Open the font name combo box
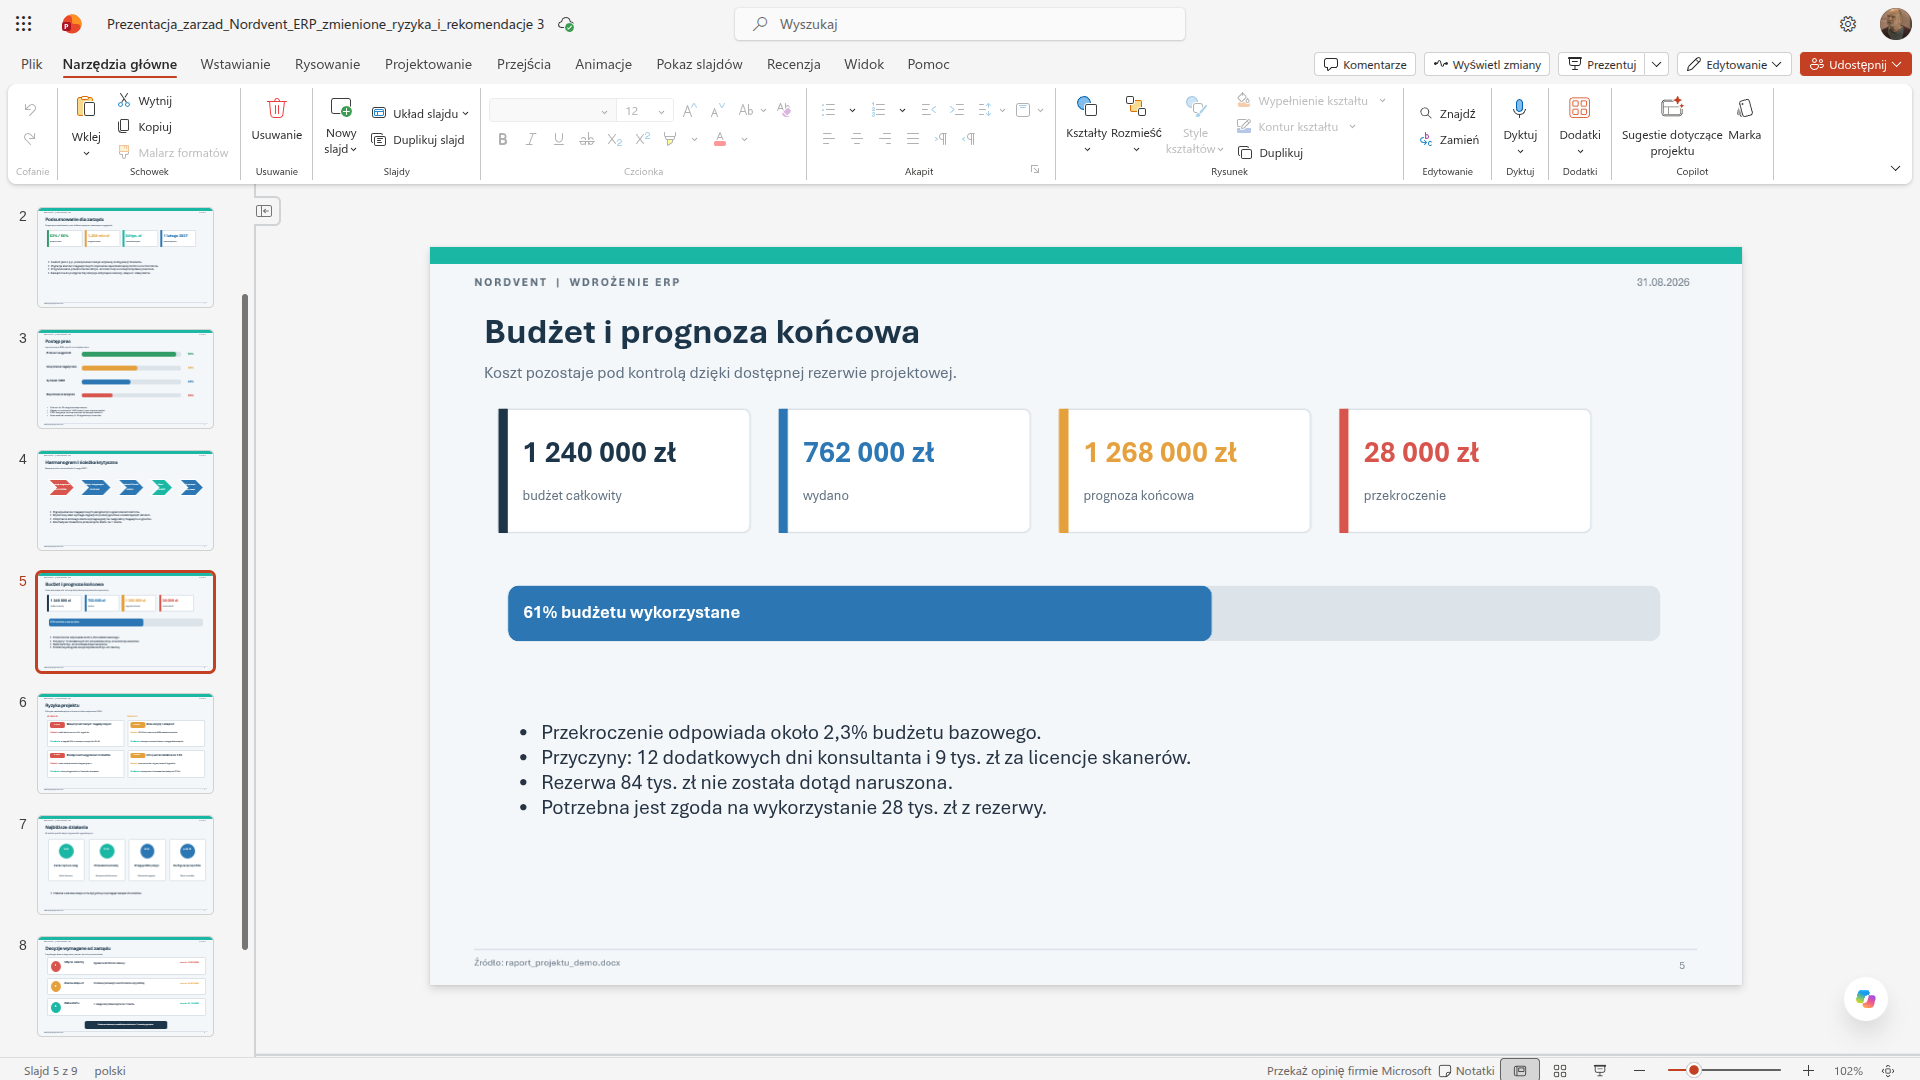This screenshot has height=1080, width=1920. pyautogui.click(x=550, y=111)
